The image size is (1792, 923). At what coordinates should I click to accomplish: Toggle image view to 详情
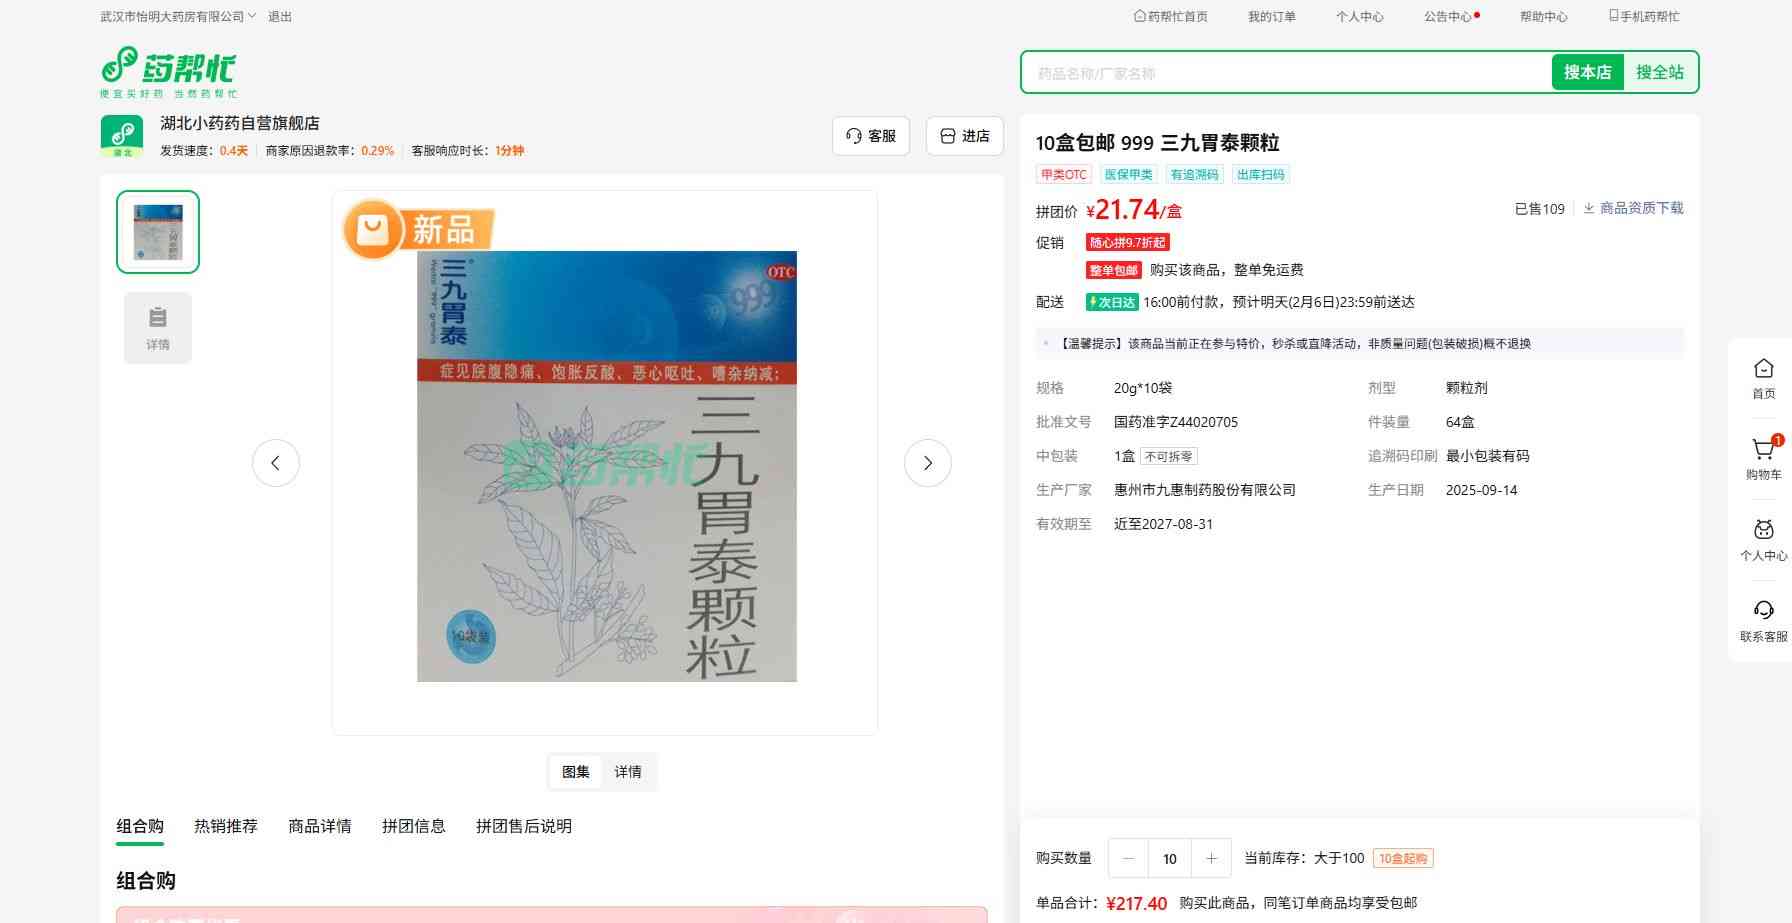628,772
